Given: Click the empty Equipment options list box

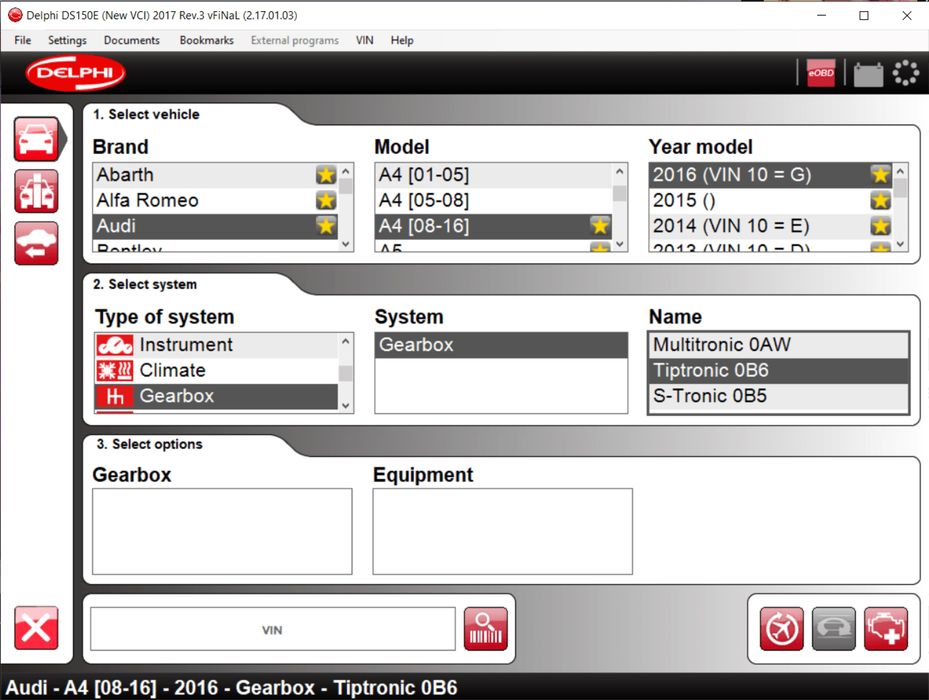Looking at the screenshot, I should (x=502, y=532).
